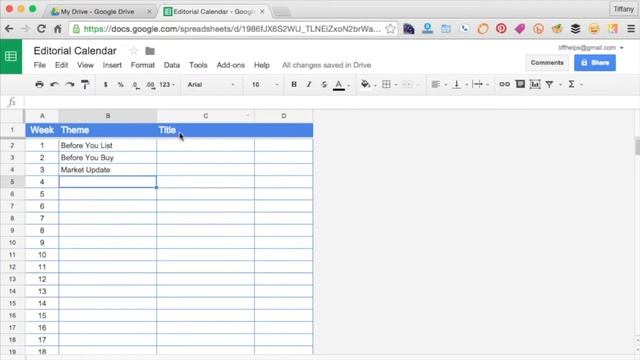Rename the Editorial Calendar title
Screen dimensions: 640x360
(75, 51)
